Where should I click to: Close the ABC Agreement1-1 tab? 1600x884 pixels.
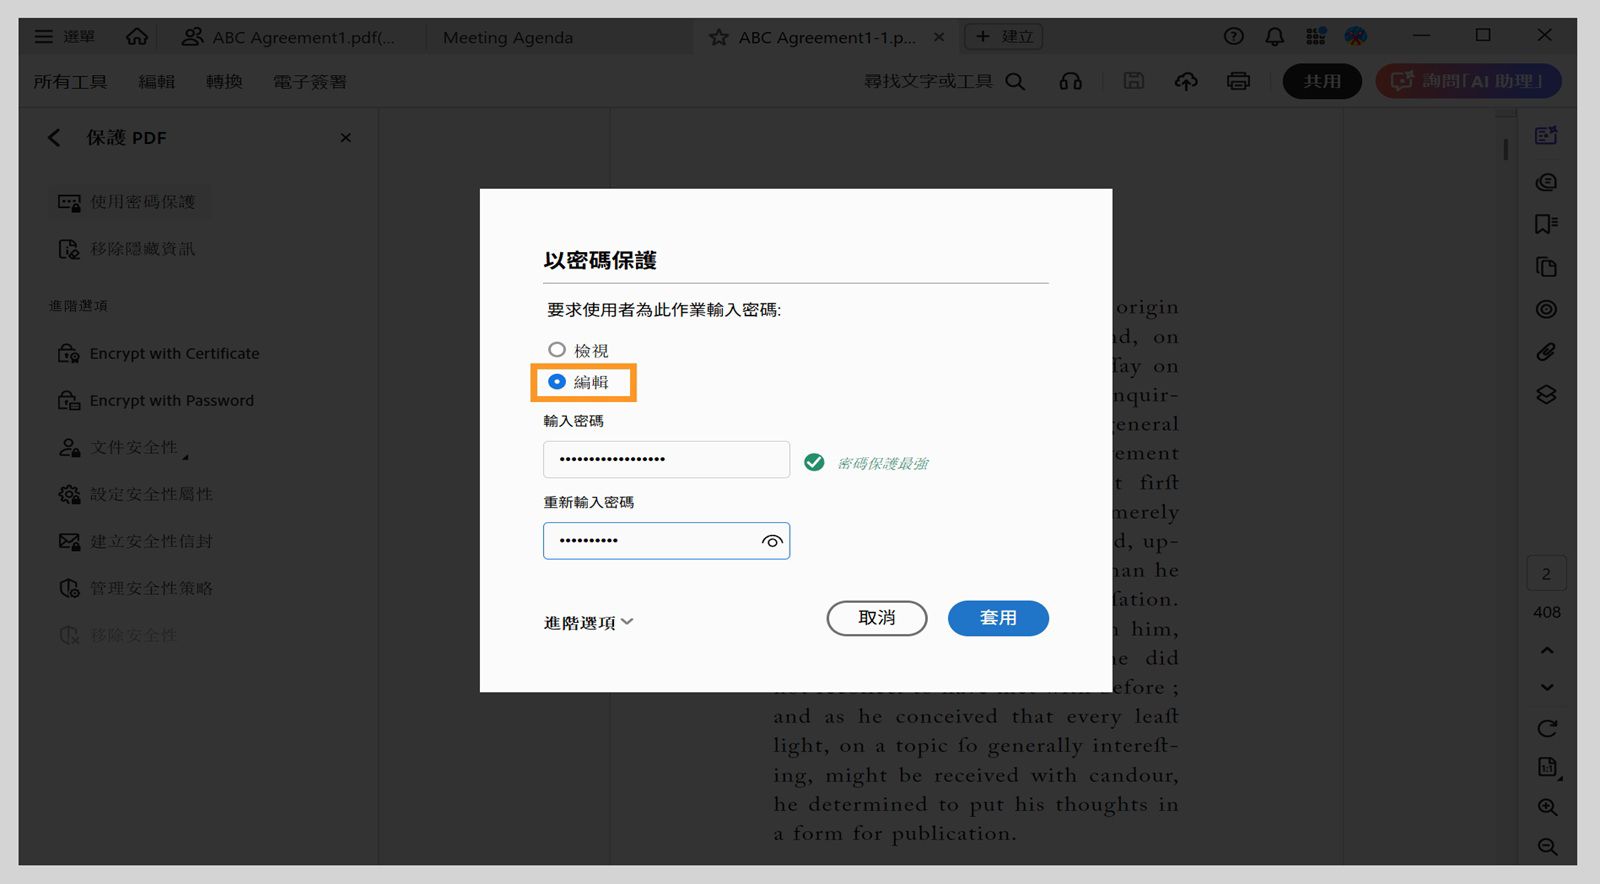point(939,37)
